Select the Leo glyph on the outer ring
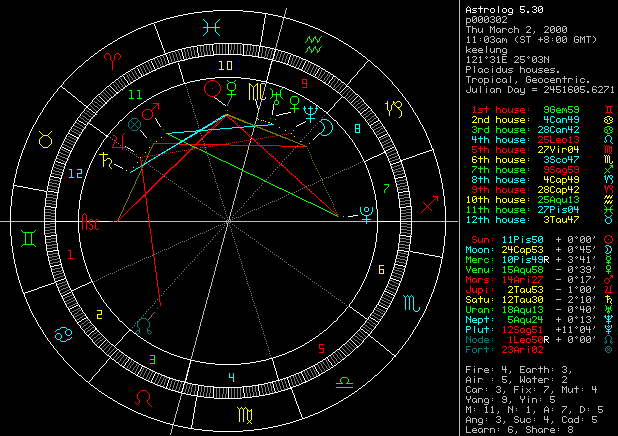Viewport: 618px width, 436px height. 145,396
